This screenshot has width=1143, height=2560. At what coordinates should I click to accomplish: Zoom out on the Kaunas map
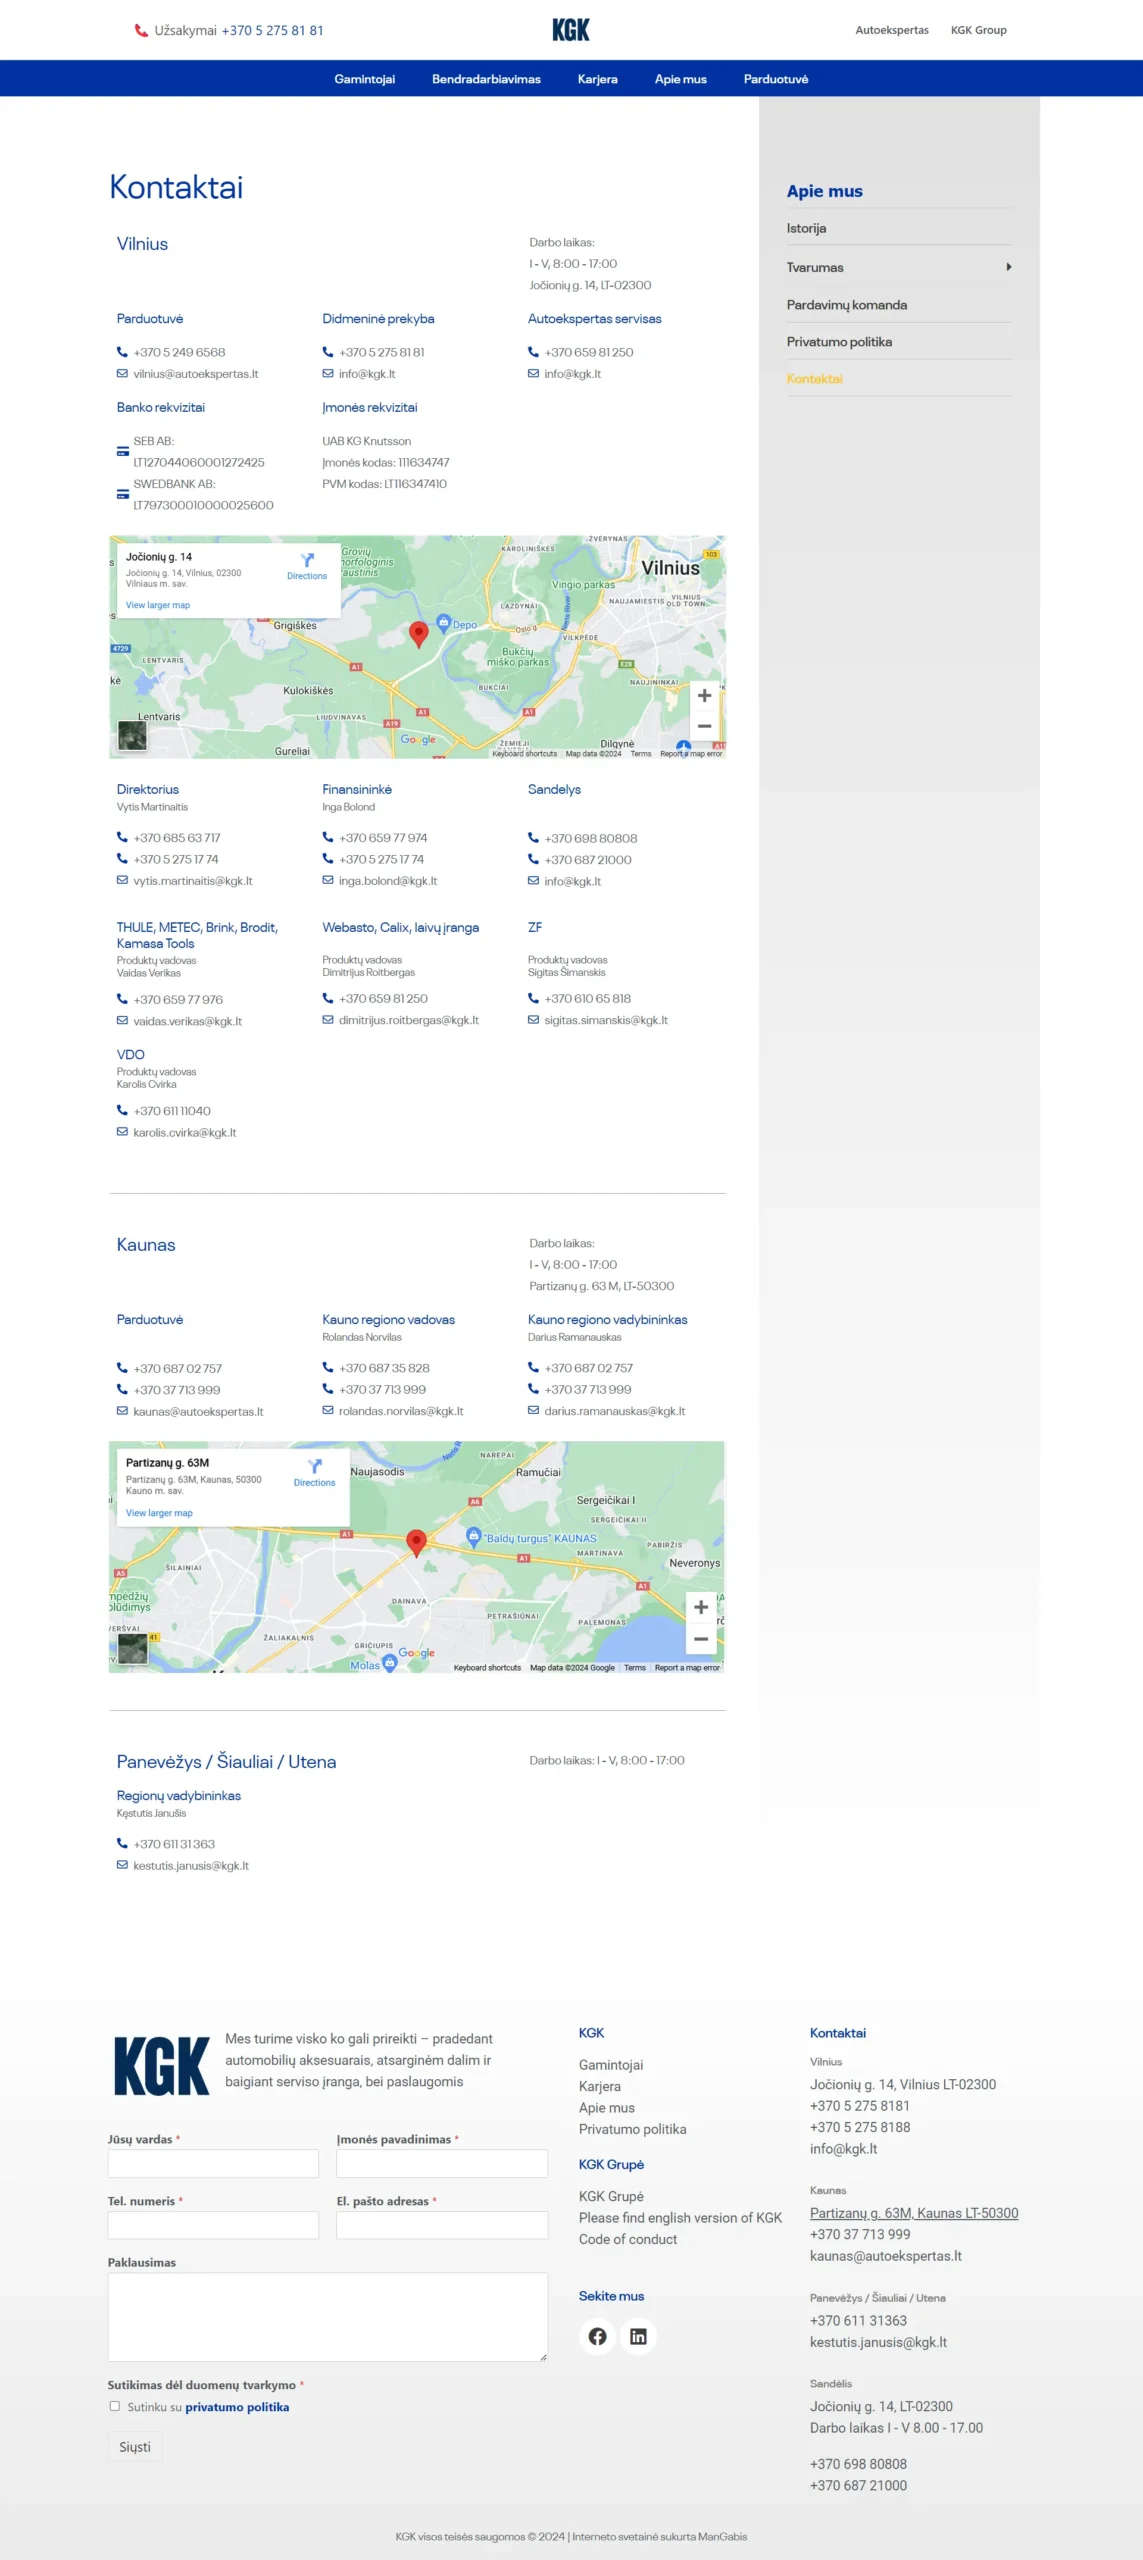pos(701,1639)
